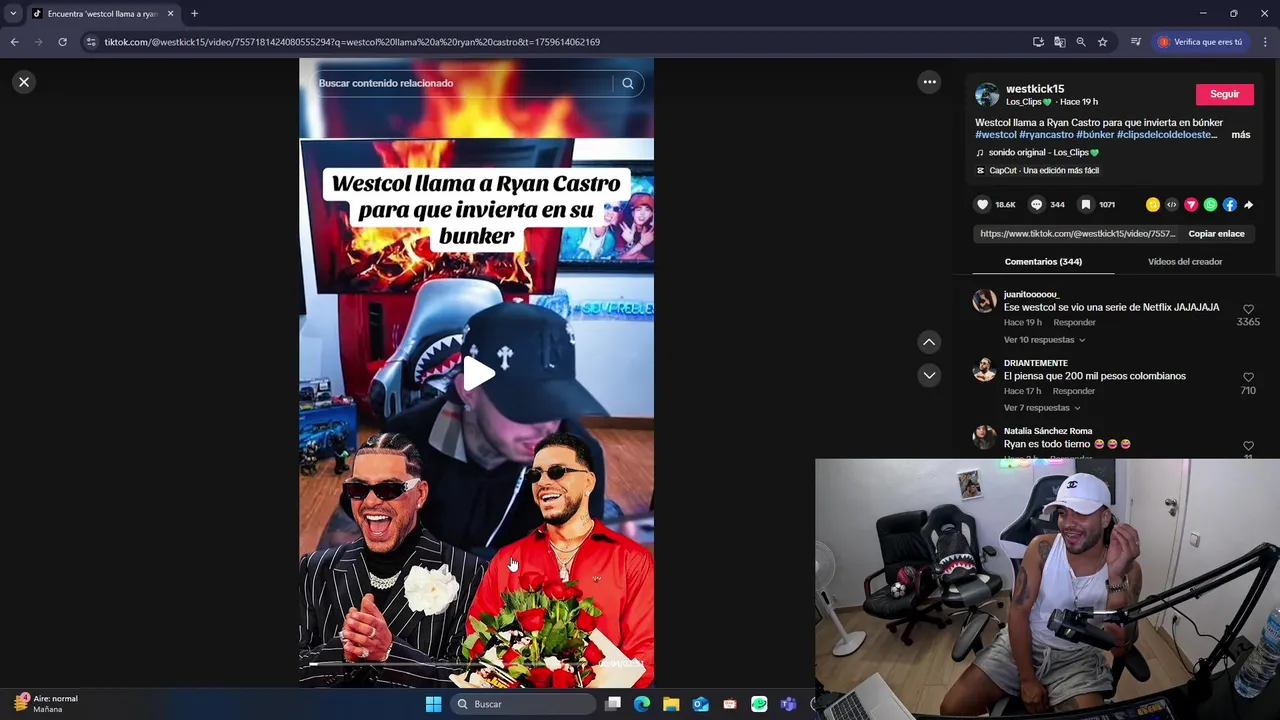Share video to WhatsApp
This screenshot has height=720, width=1280.
tap(1211, 204)
